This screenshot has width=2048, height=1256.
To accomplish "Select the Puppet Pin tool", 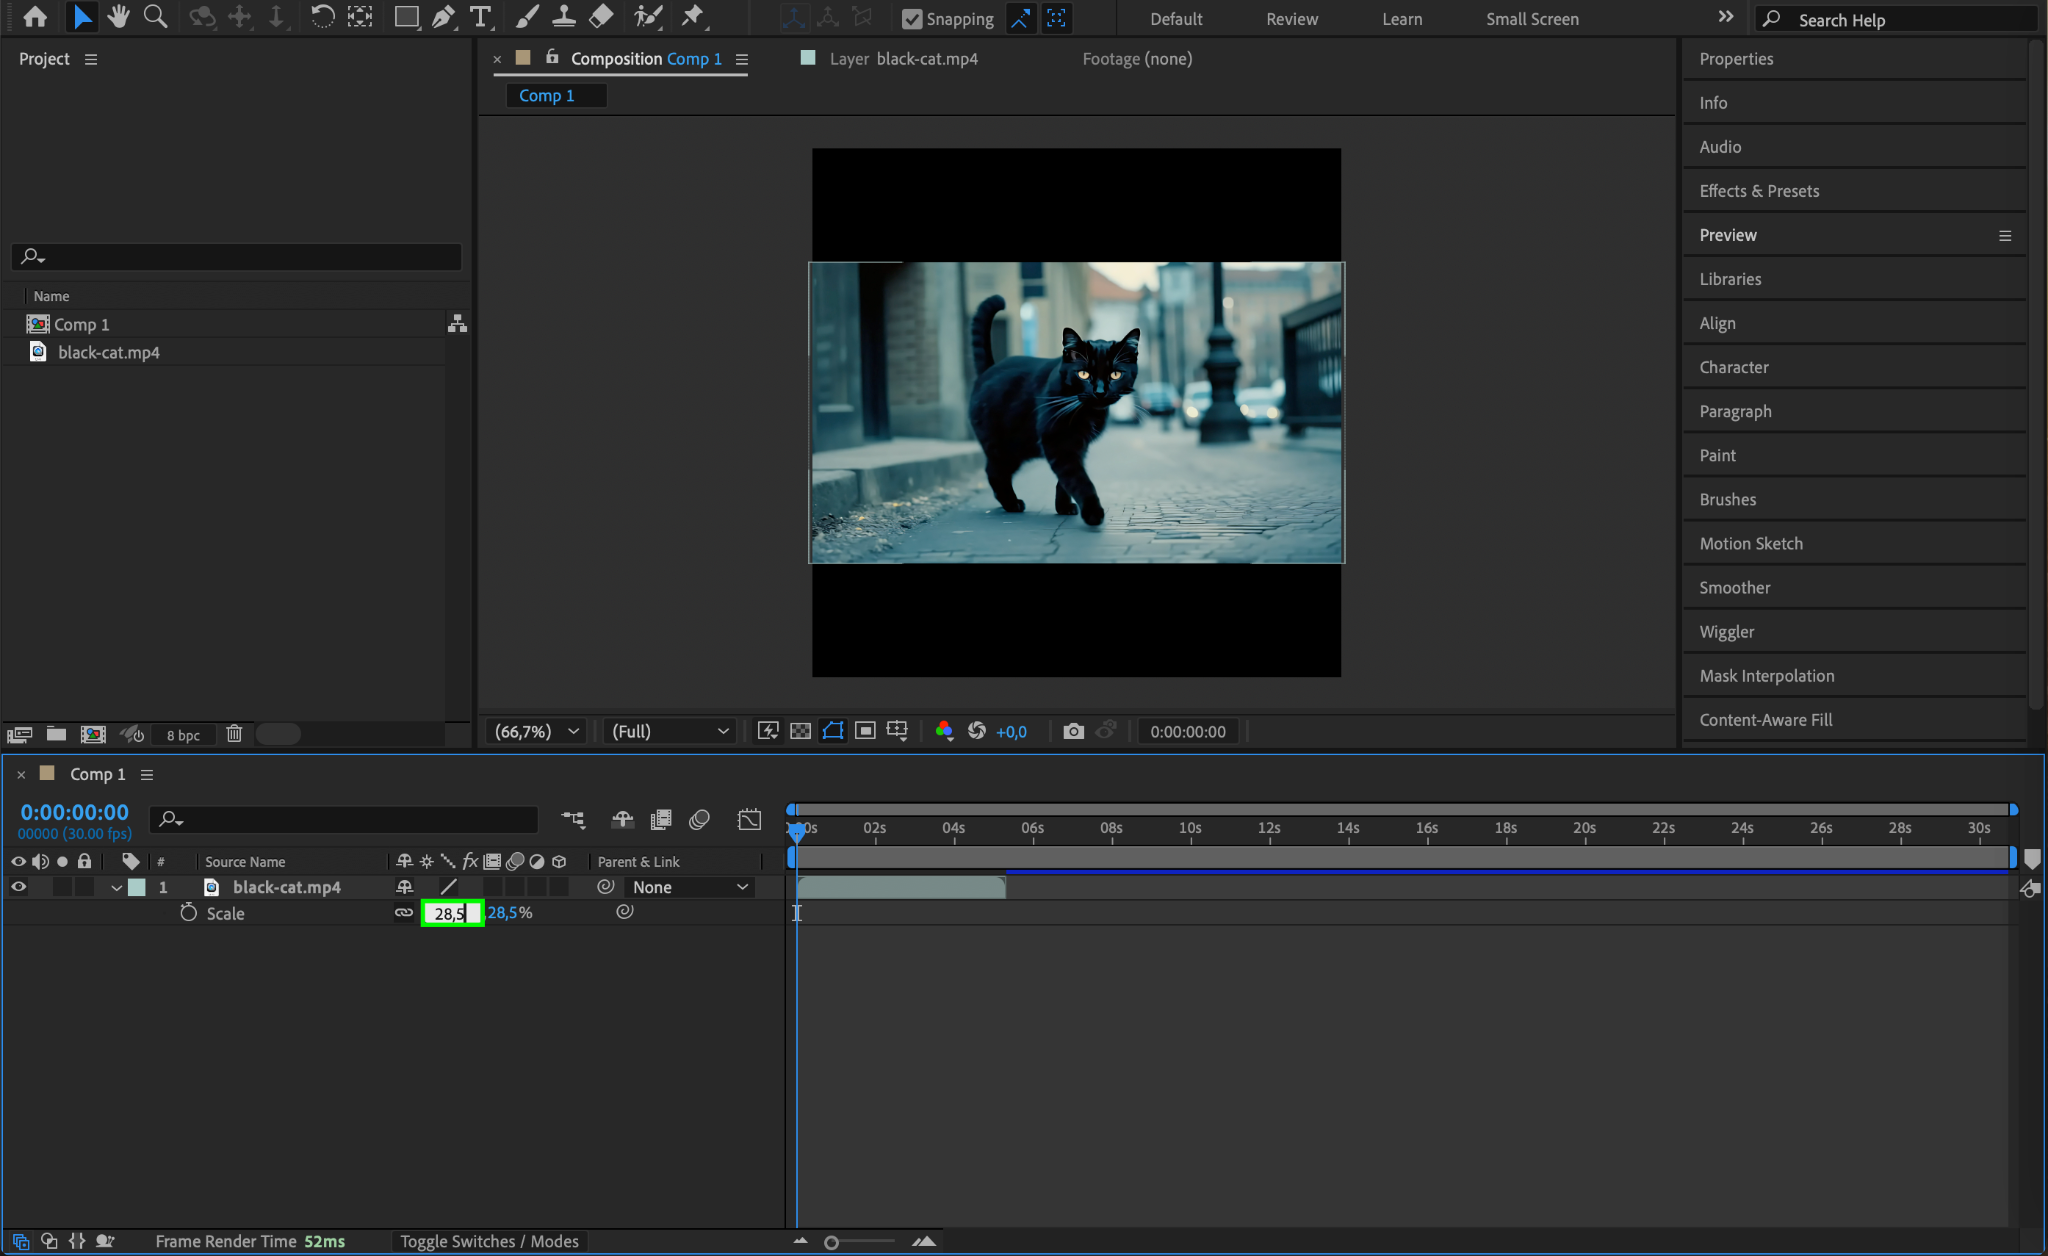I will (692, 17).
